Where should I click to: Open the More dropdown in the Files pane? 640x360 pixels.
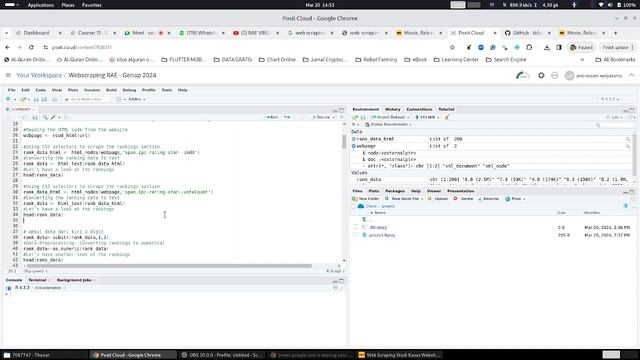(x=515, y=199)
